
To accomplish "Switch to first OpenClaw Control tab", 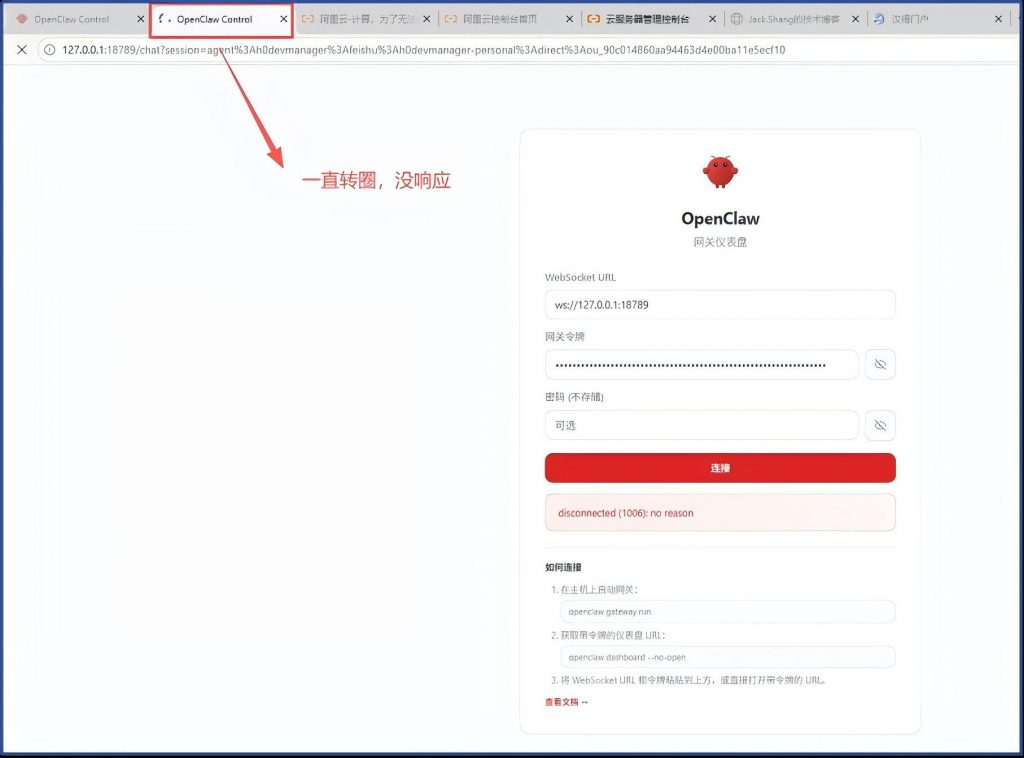I will (72, 19).
